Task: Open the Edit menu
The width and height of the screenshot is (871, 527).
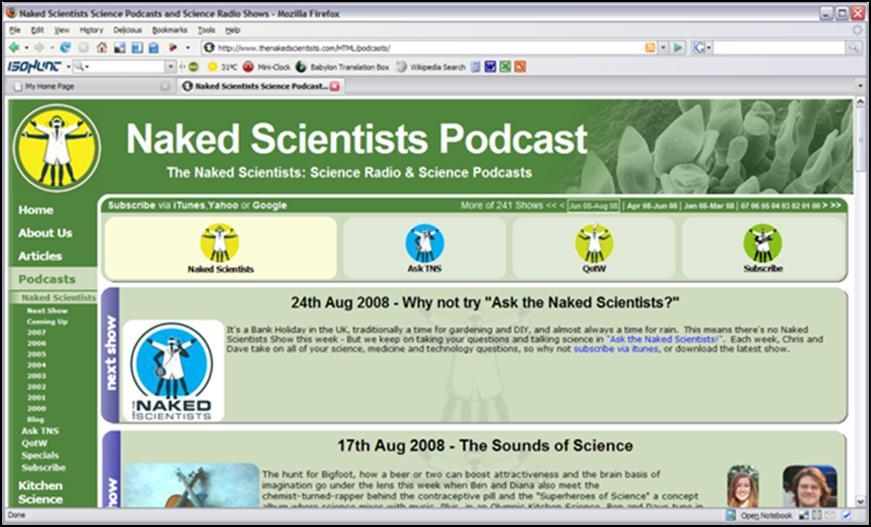Action: click(37, 31)
